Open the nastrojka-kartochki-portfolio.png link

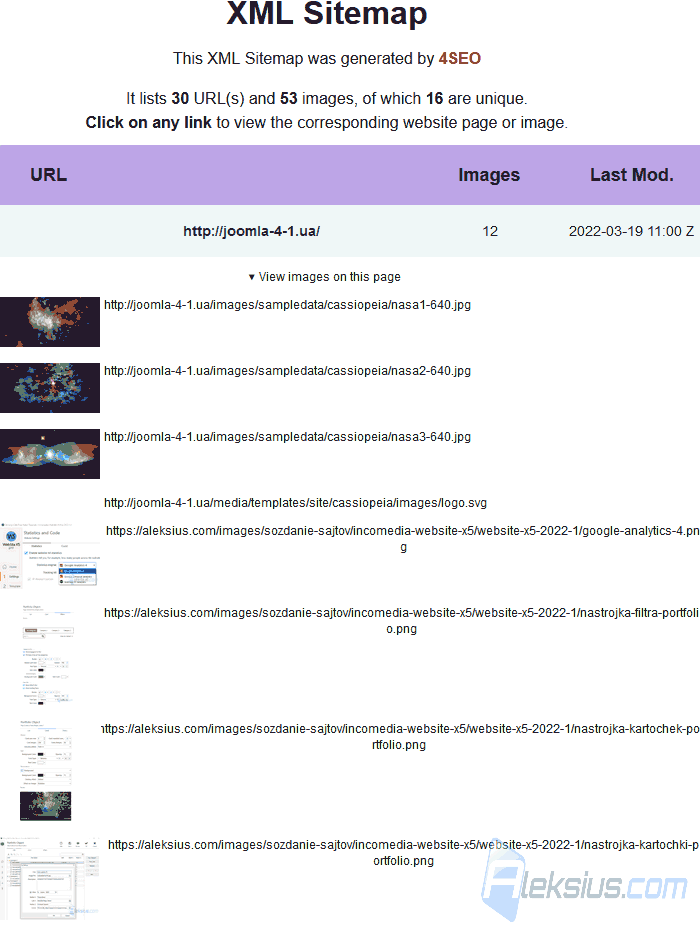[x=403, y=853]
